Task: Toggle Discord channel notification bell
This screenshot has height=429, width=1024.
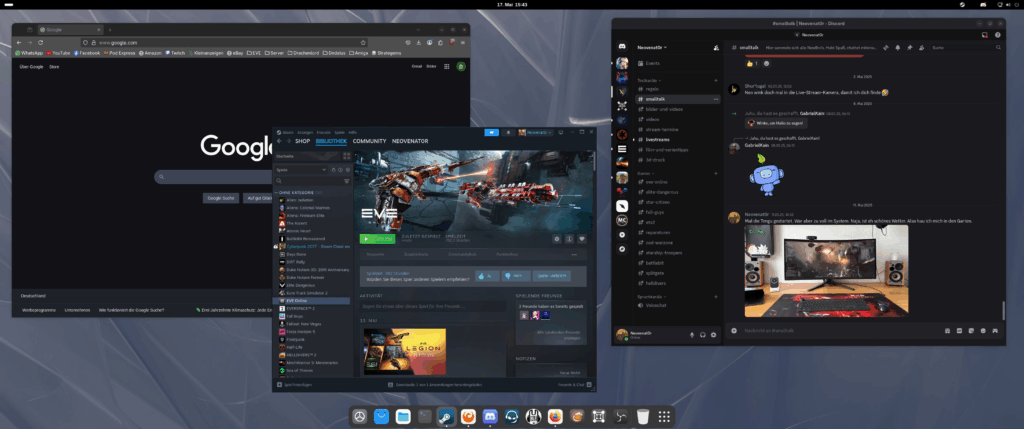Action: 897,48
